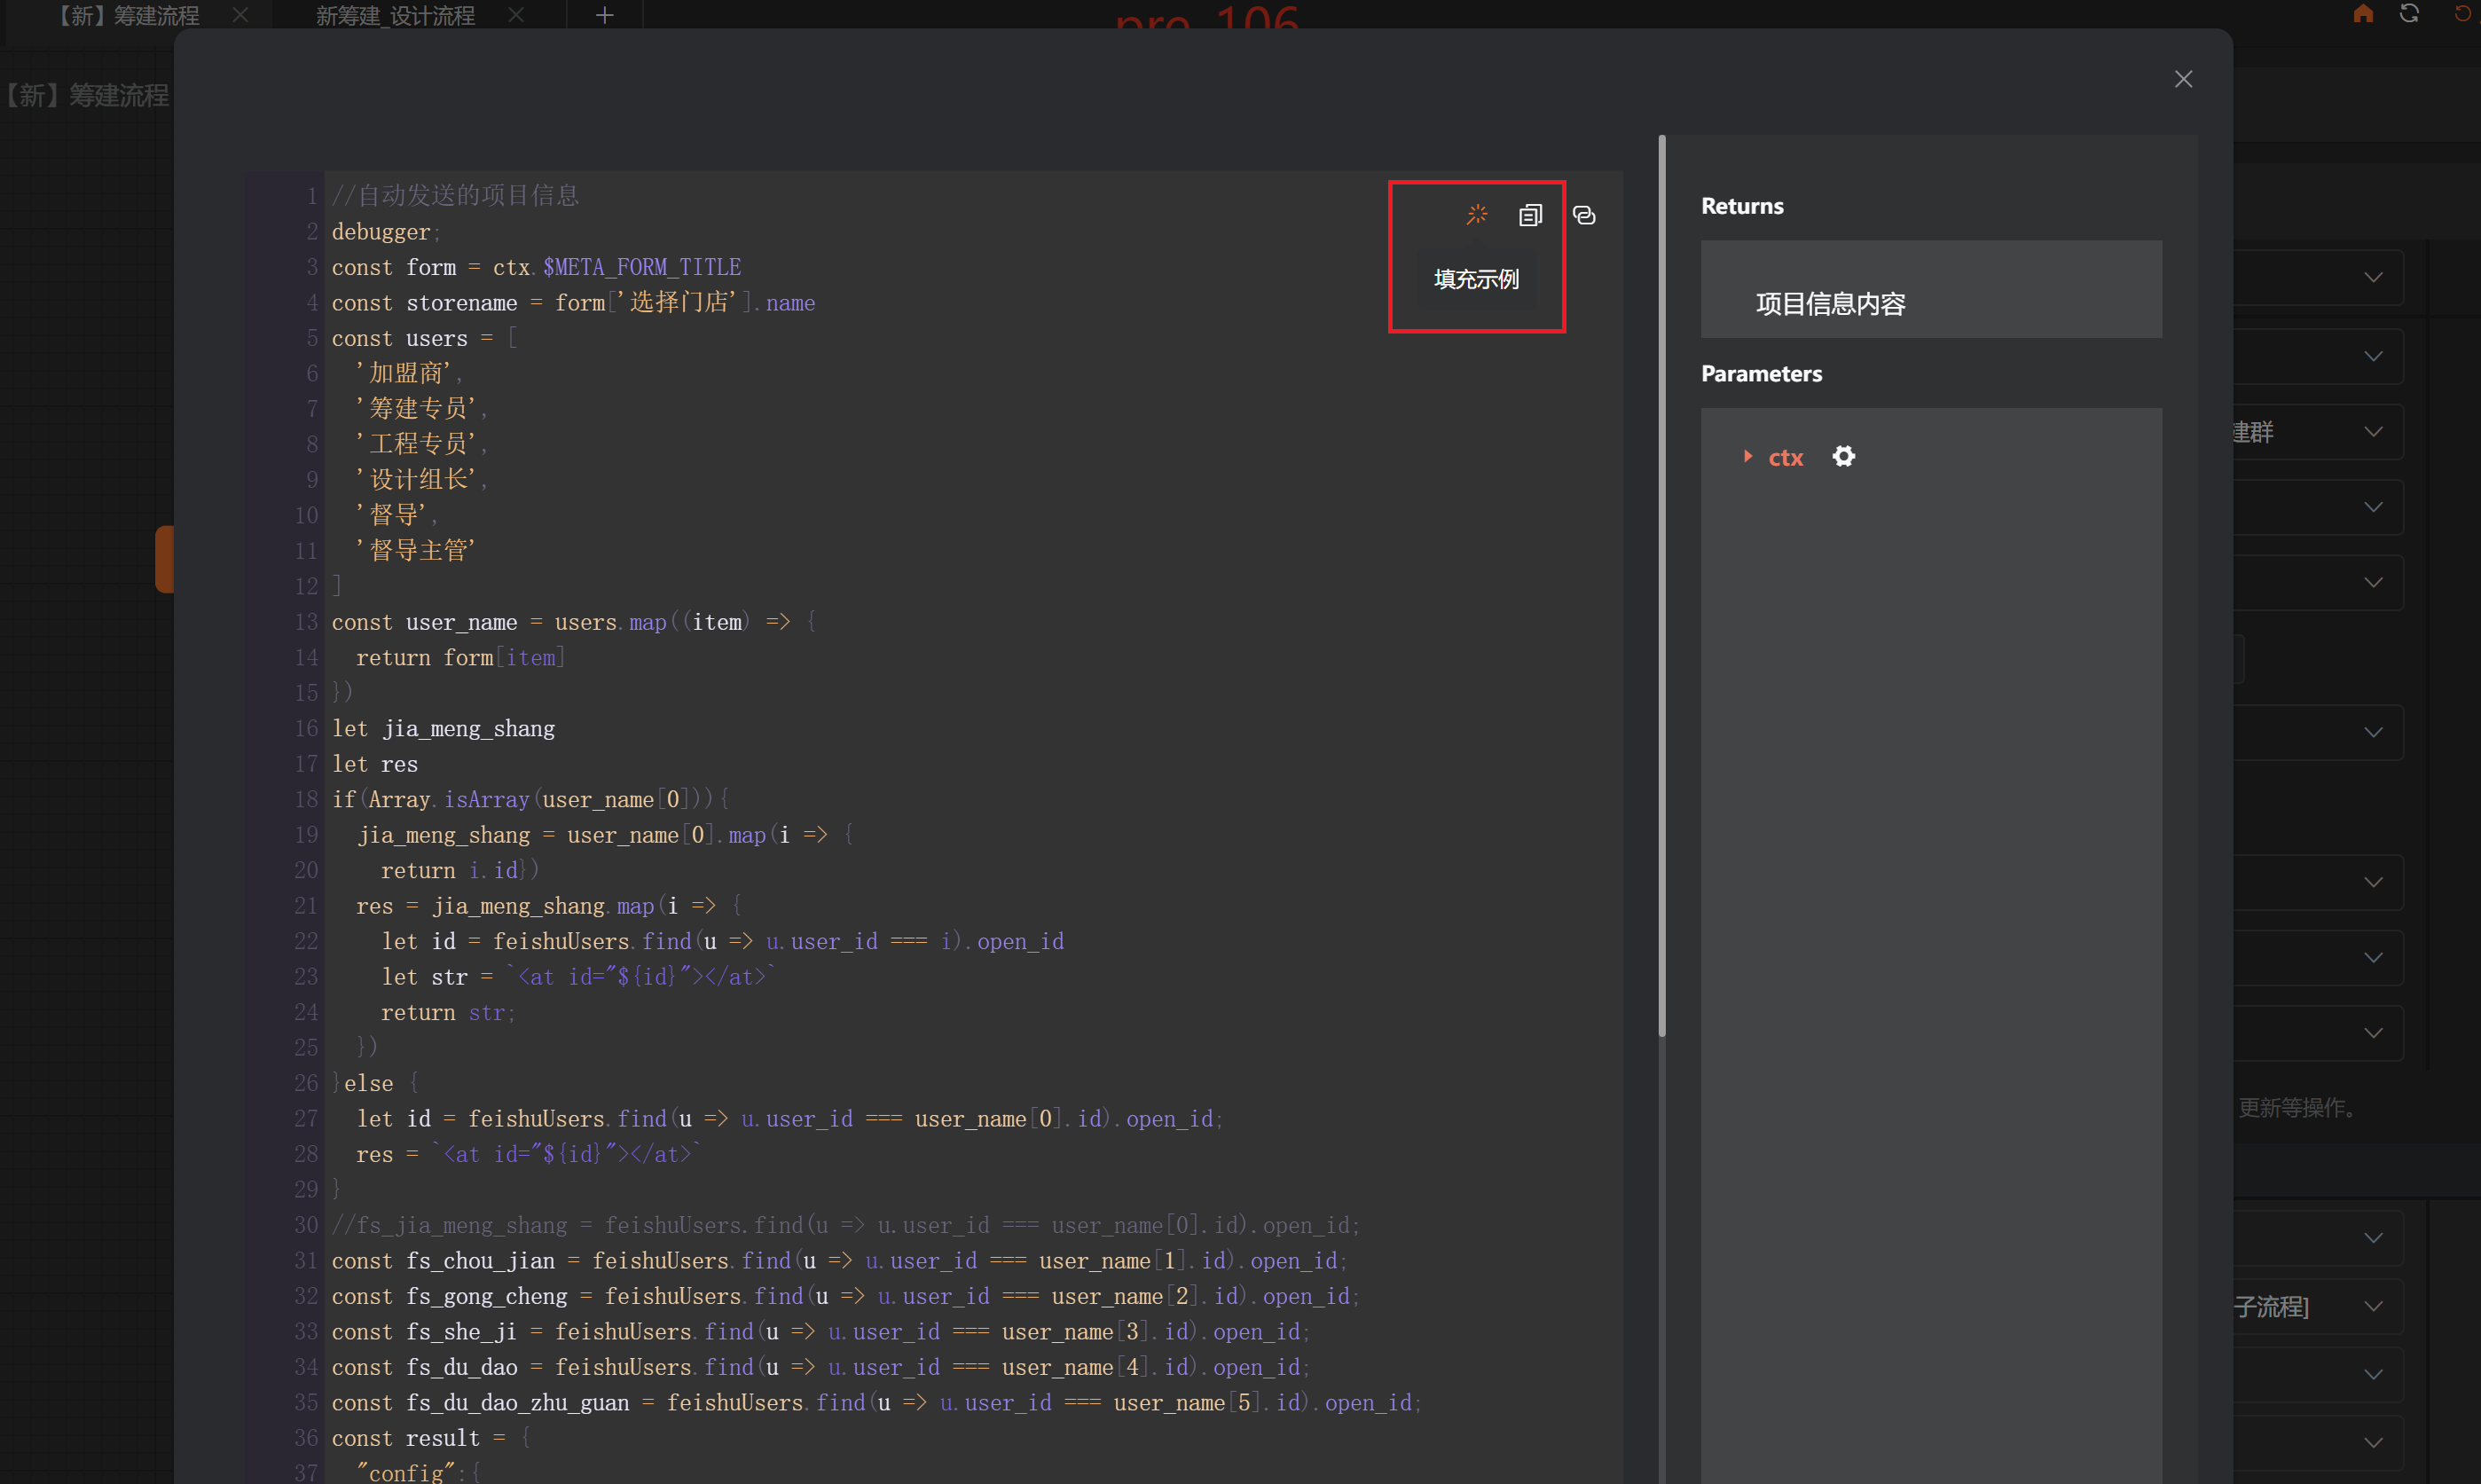Screen dimensions: 2481x1484
Task: Close the code editor dialog
Action: 2183,79
